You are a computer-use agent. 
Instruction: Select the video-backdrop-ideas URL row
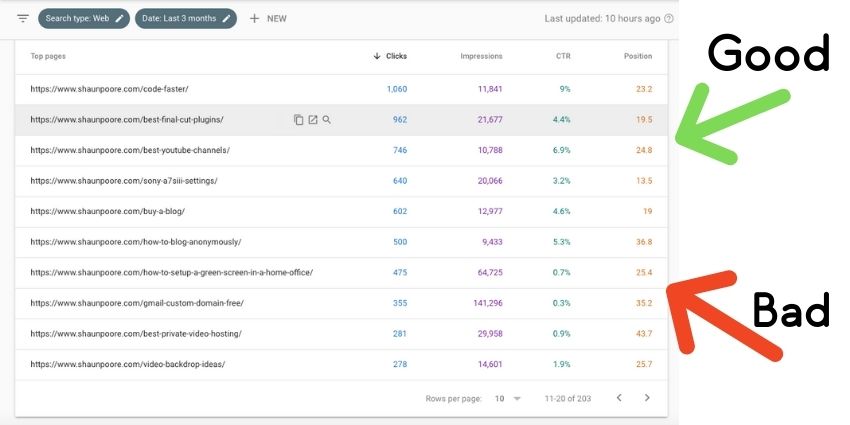342,365
